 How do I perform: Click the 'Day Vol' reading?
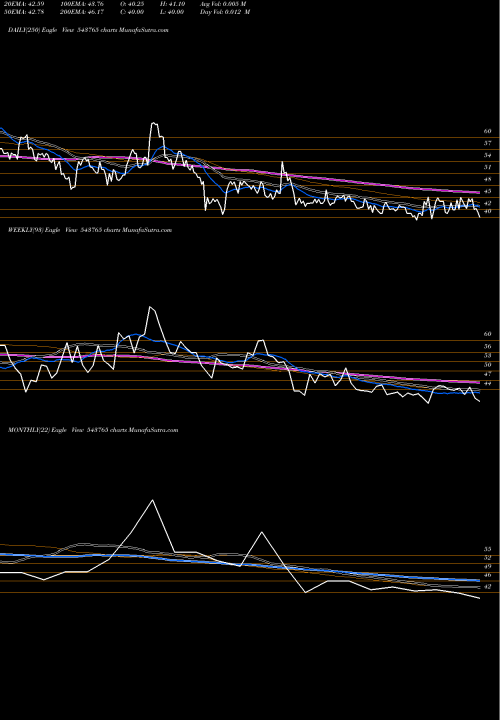point(225,12)
